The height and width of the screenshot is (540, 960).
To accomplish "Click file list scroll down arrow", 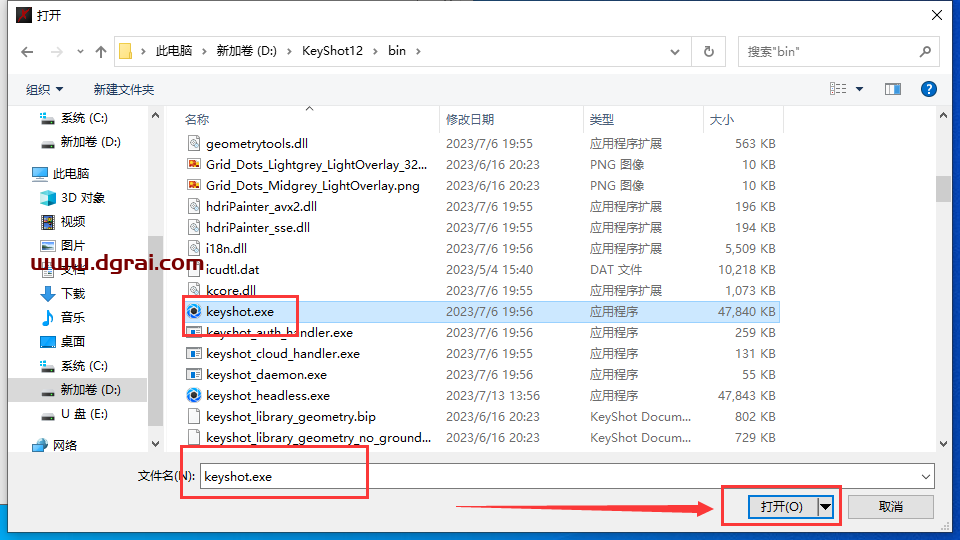I will point(943,444).
